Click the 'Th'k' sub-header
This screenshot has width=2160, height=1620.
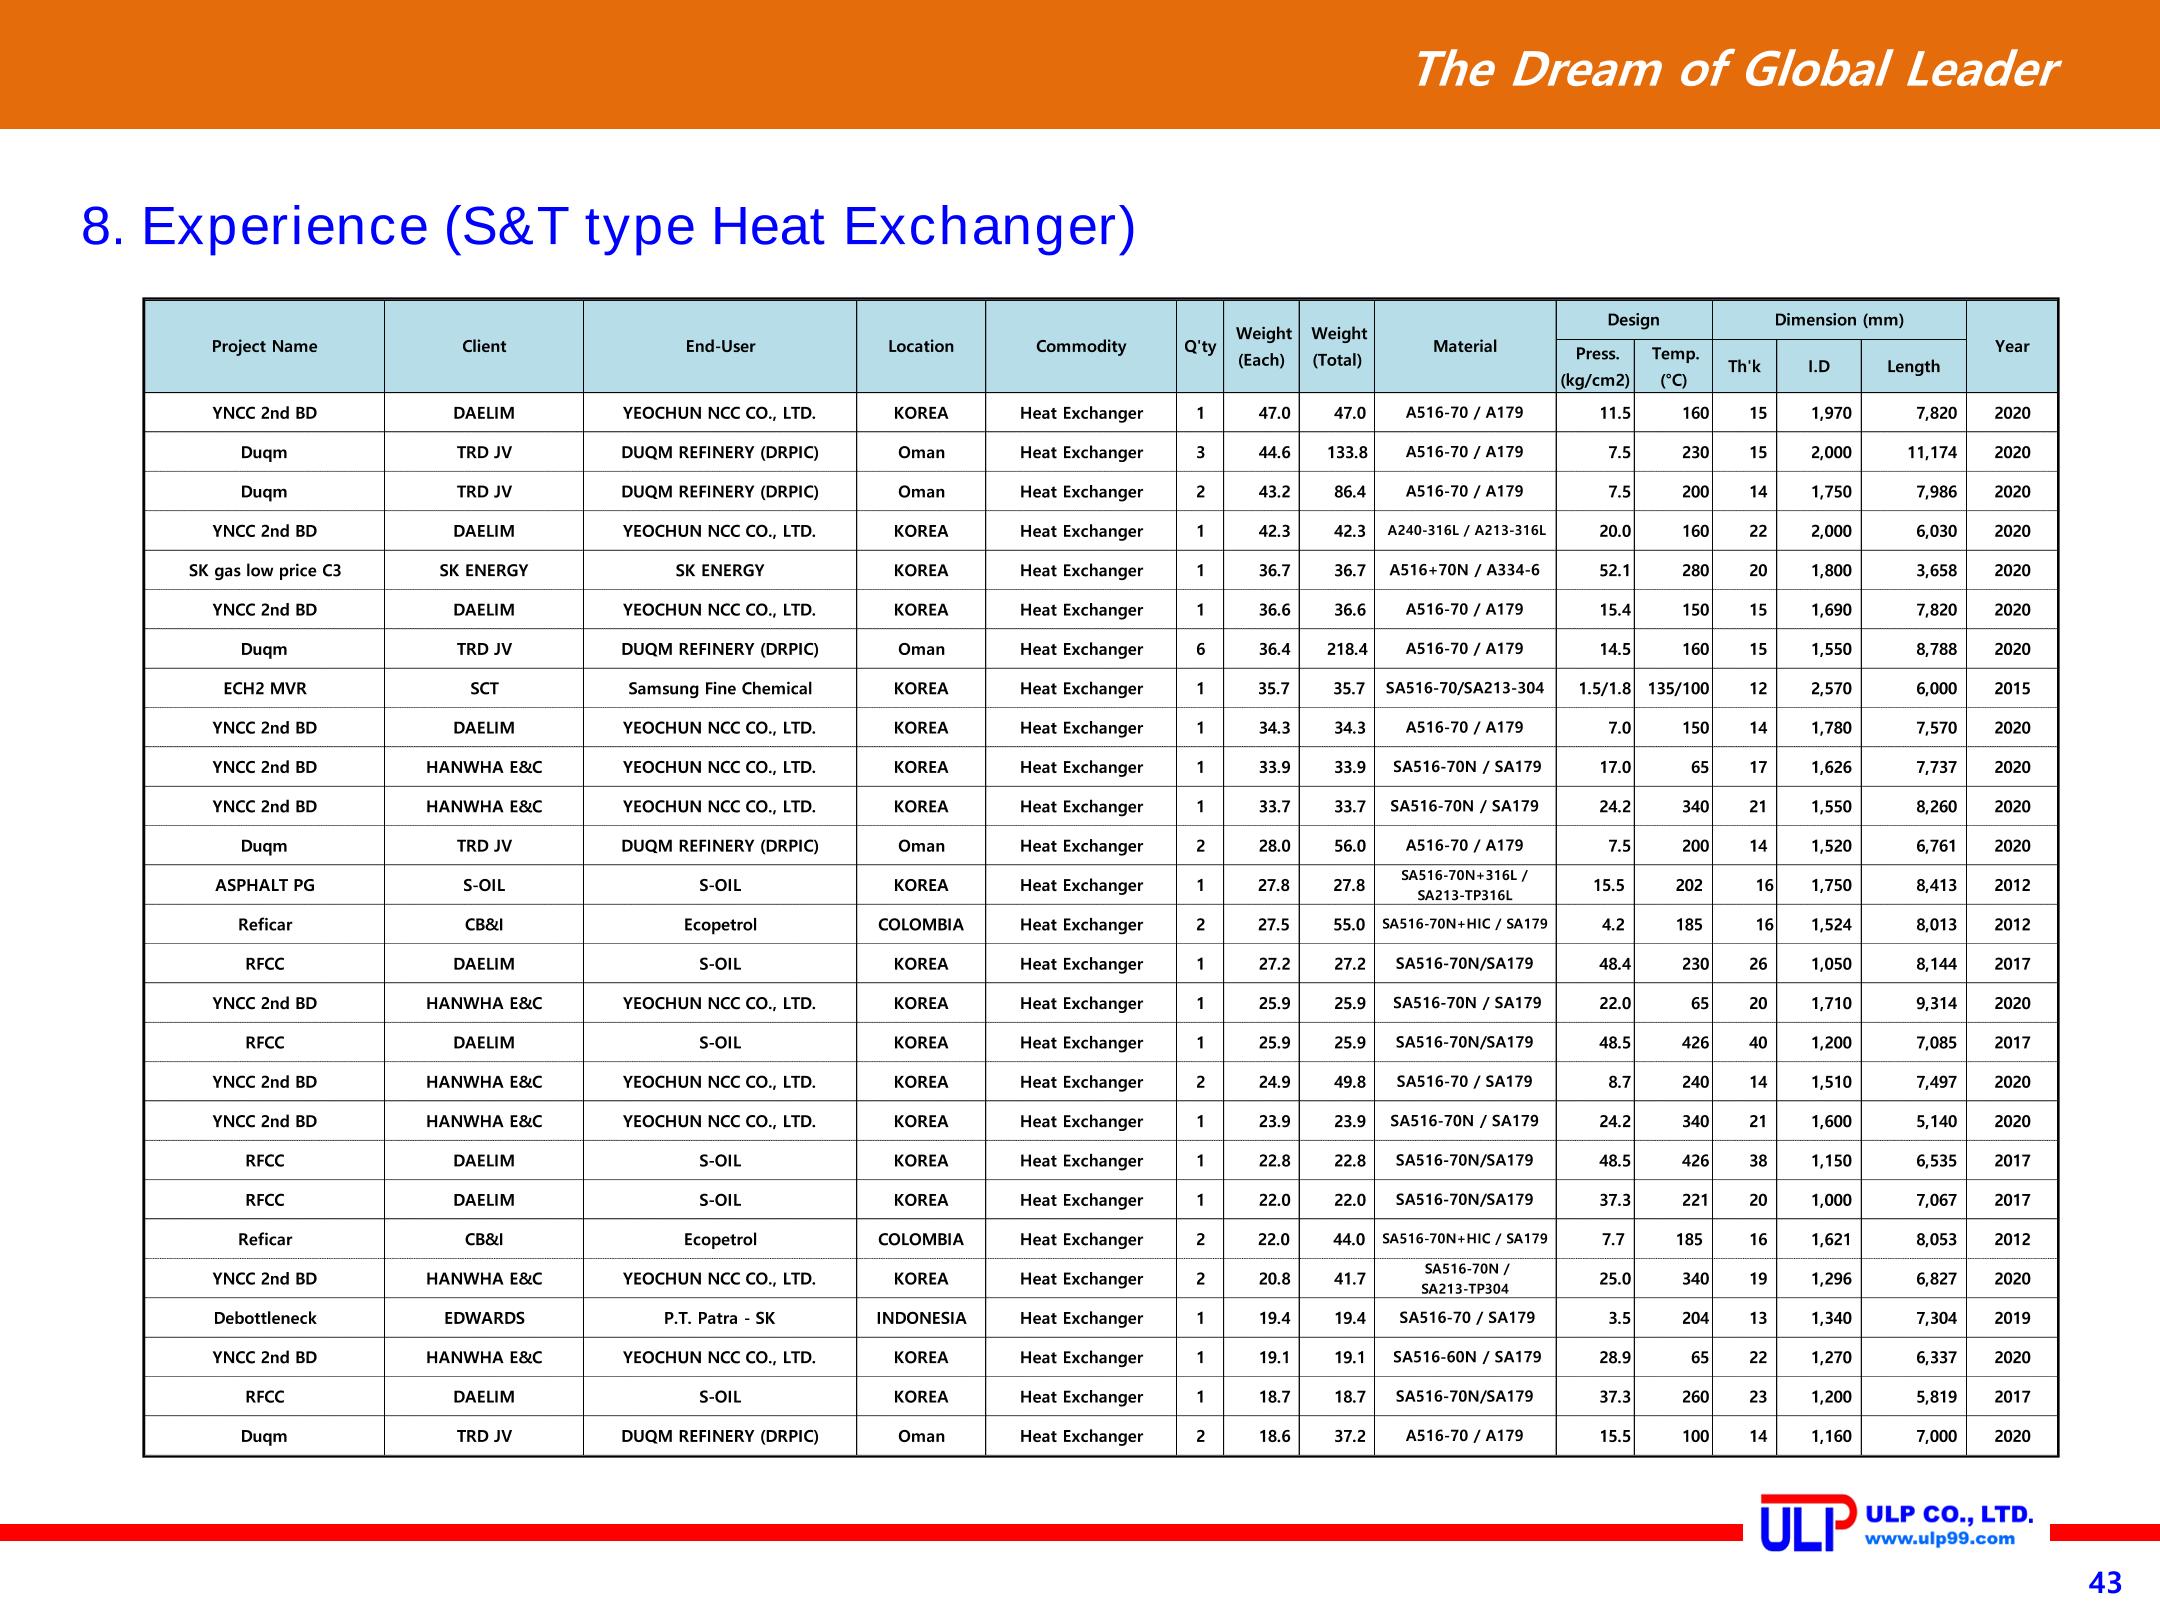click(x=1744, y=367)
